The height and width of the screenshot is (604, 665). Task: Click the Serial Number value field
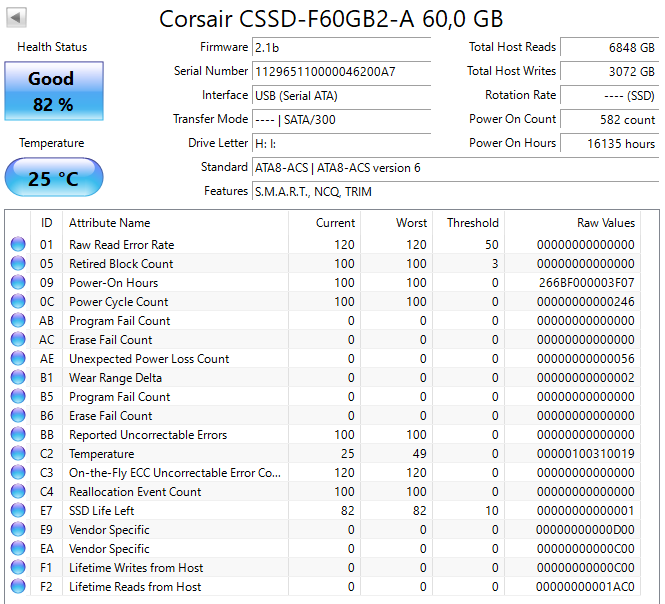[341, 71]
